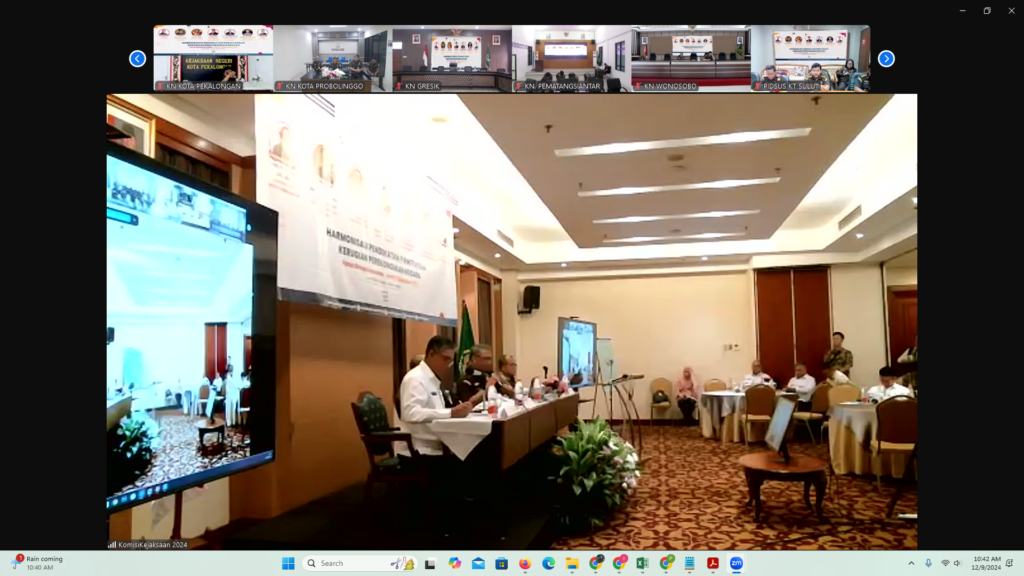
Task: Show next participant thumbnails with right arrow
Action: pyautogui.click(x=886, y=59)
